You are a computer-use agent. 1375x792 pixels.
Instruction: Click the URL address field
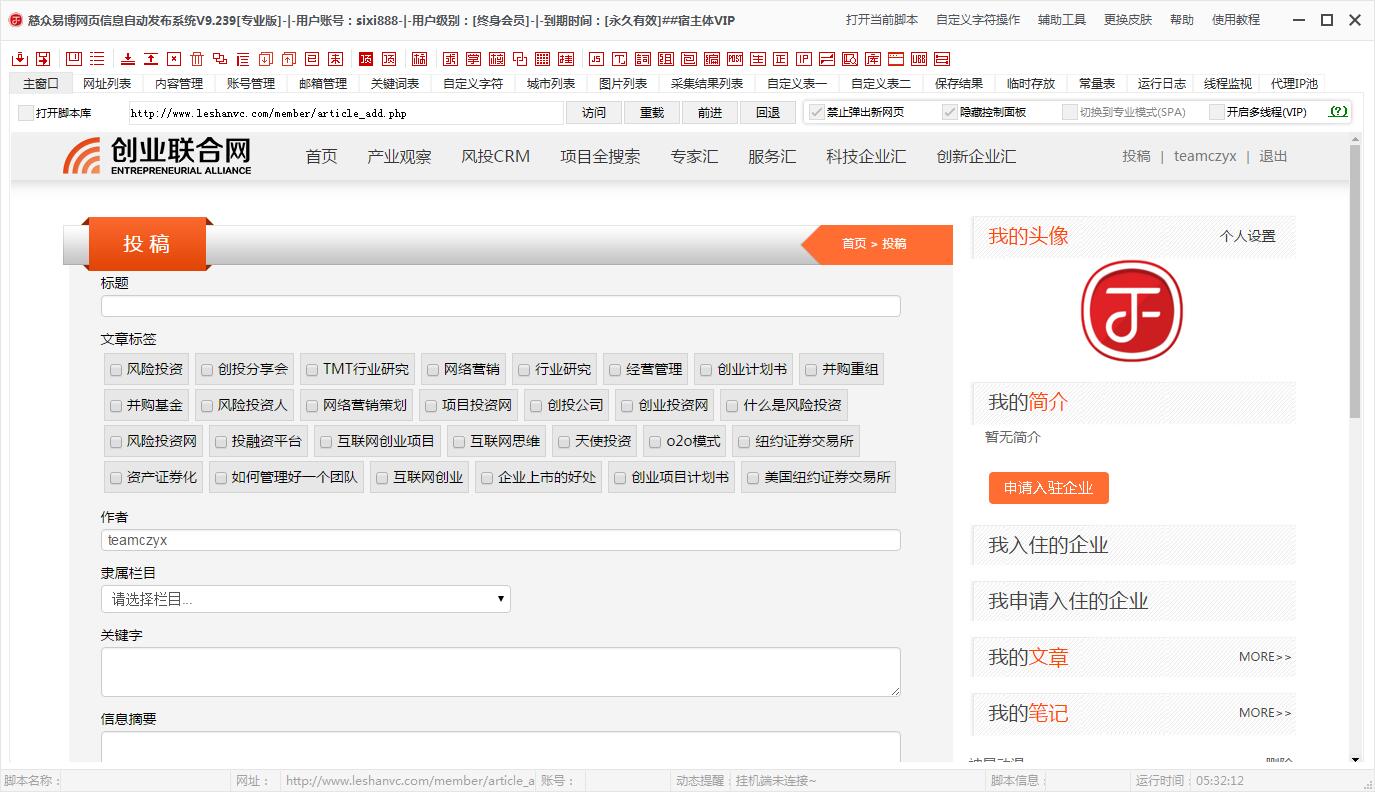(x=346, y=113)
